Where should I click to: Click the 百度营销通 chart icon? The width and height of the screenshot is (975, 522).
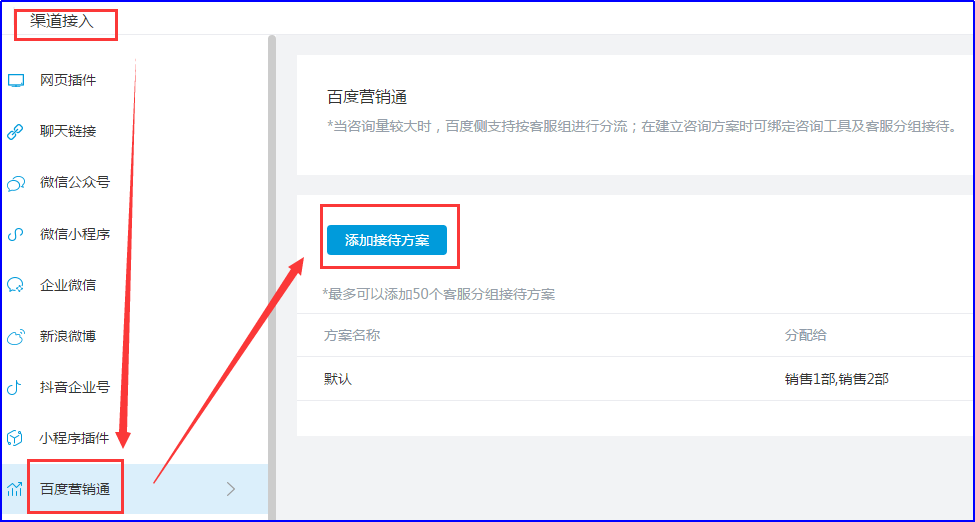coord(16,489)
